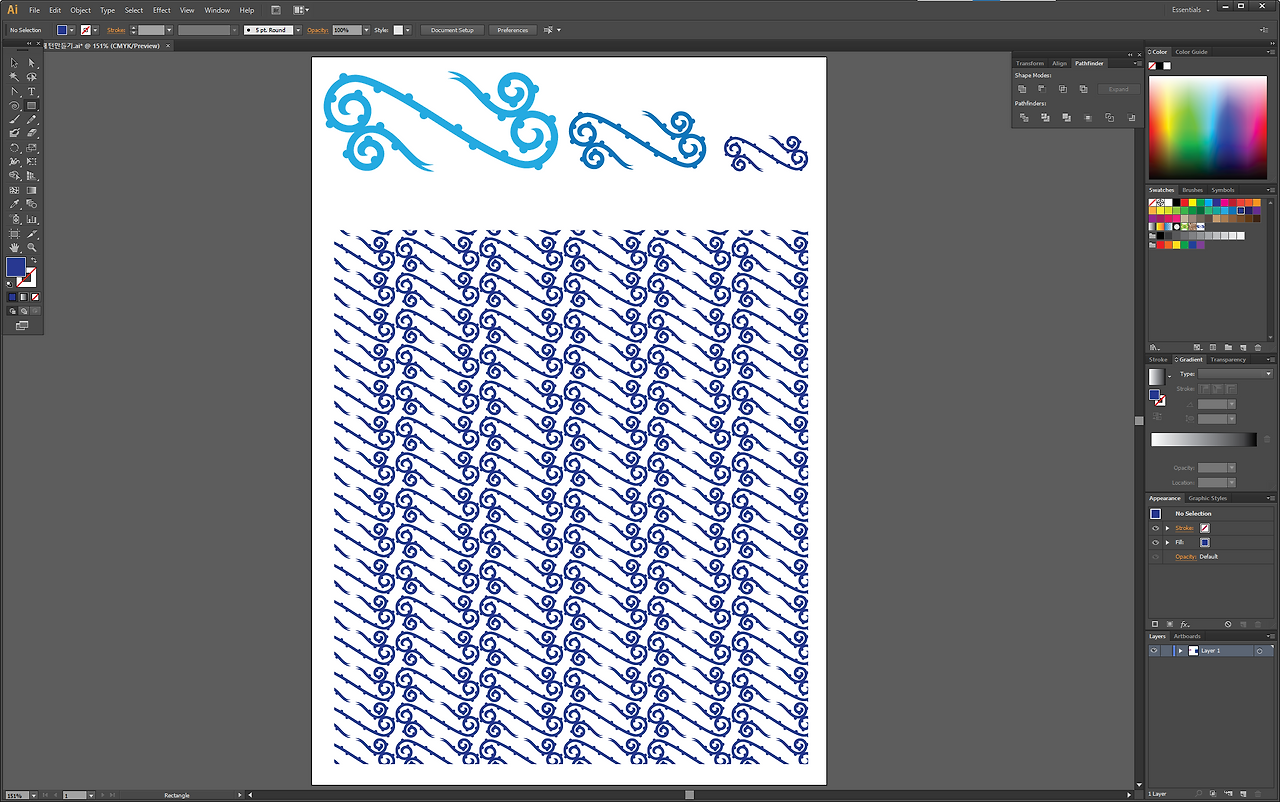This screenshot has width=1280, height=802.
Task: Expand the Fill row in Appearance panel
Action: tap(1167, 542)
